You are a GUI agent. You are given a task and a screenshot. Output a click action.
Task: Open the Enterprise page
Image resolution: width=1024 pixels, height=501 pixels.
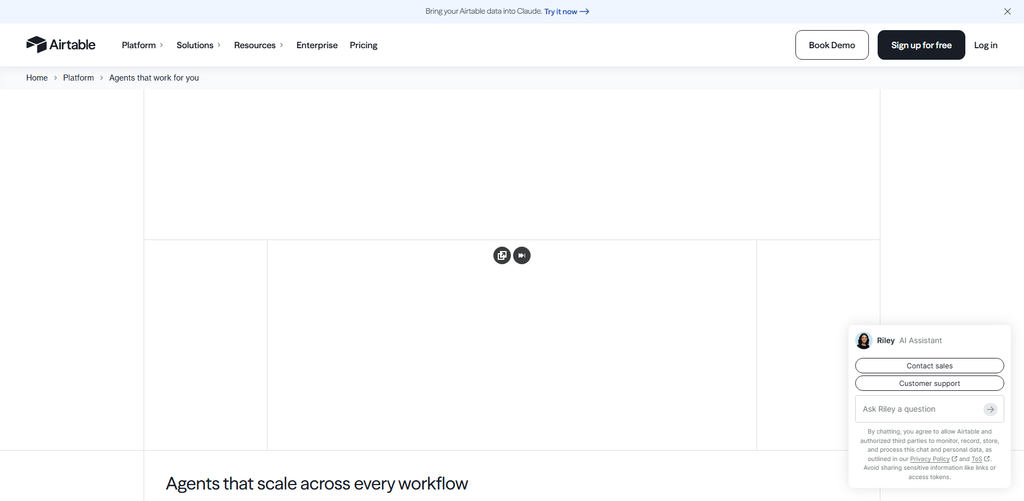coord(317,45)
